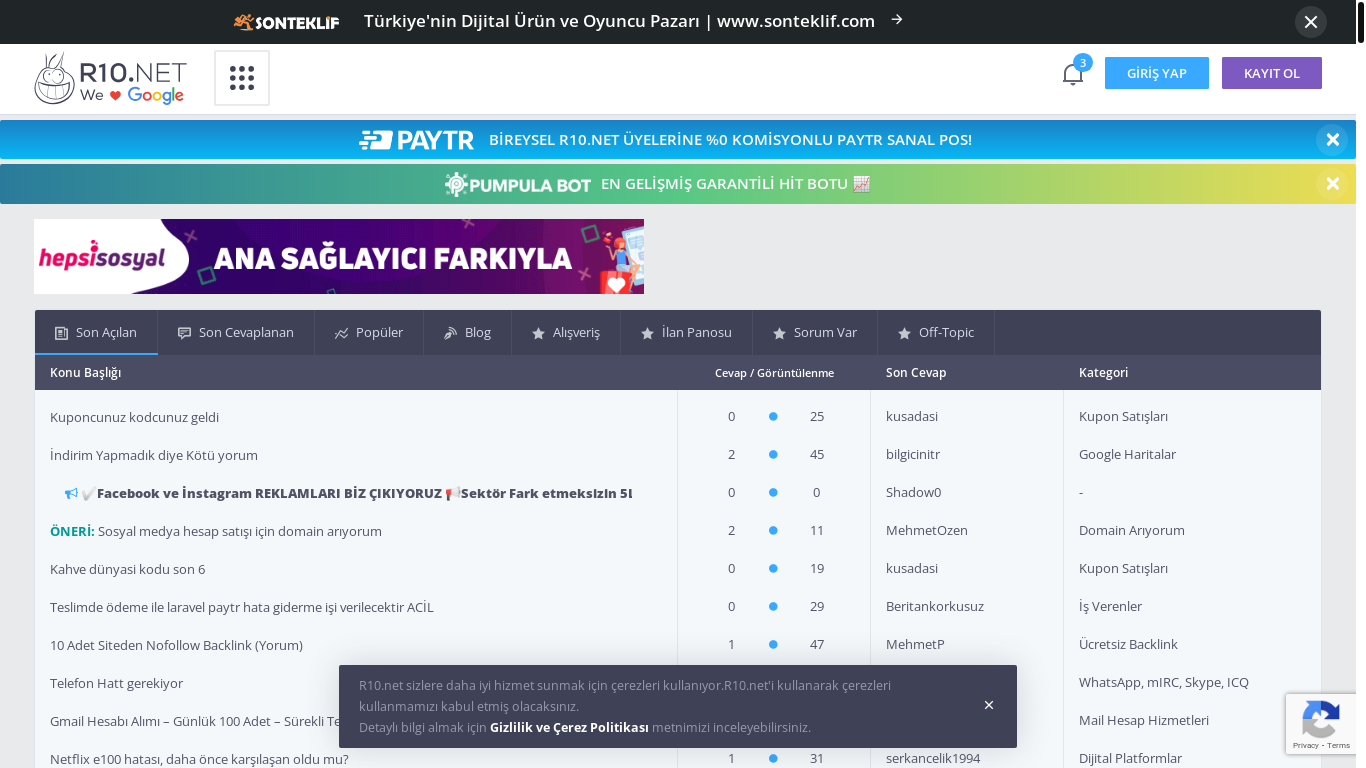Select the Alışveriş tab

point(566,332)
